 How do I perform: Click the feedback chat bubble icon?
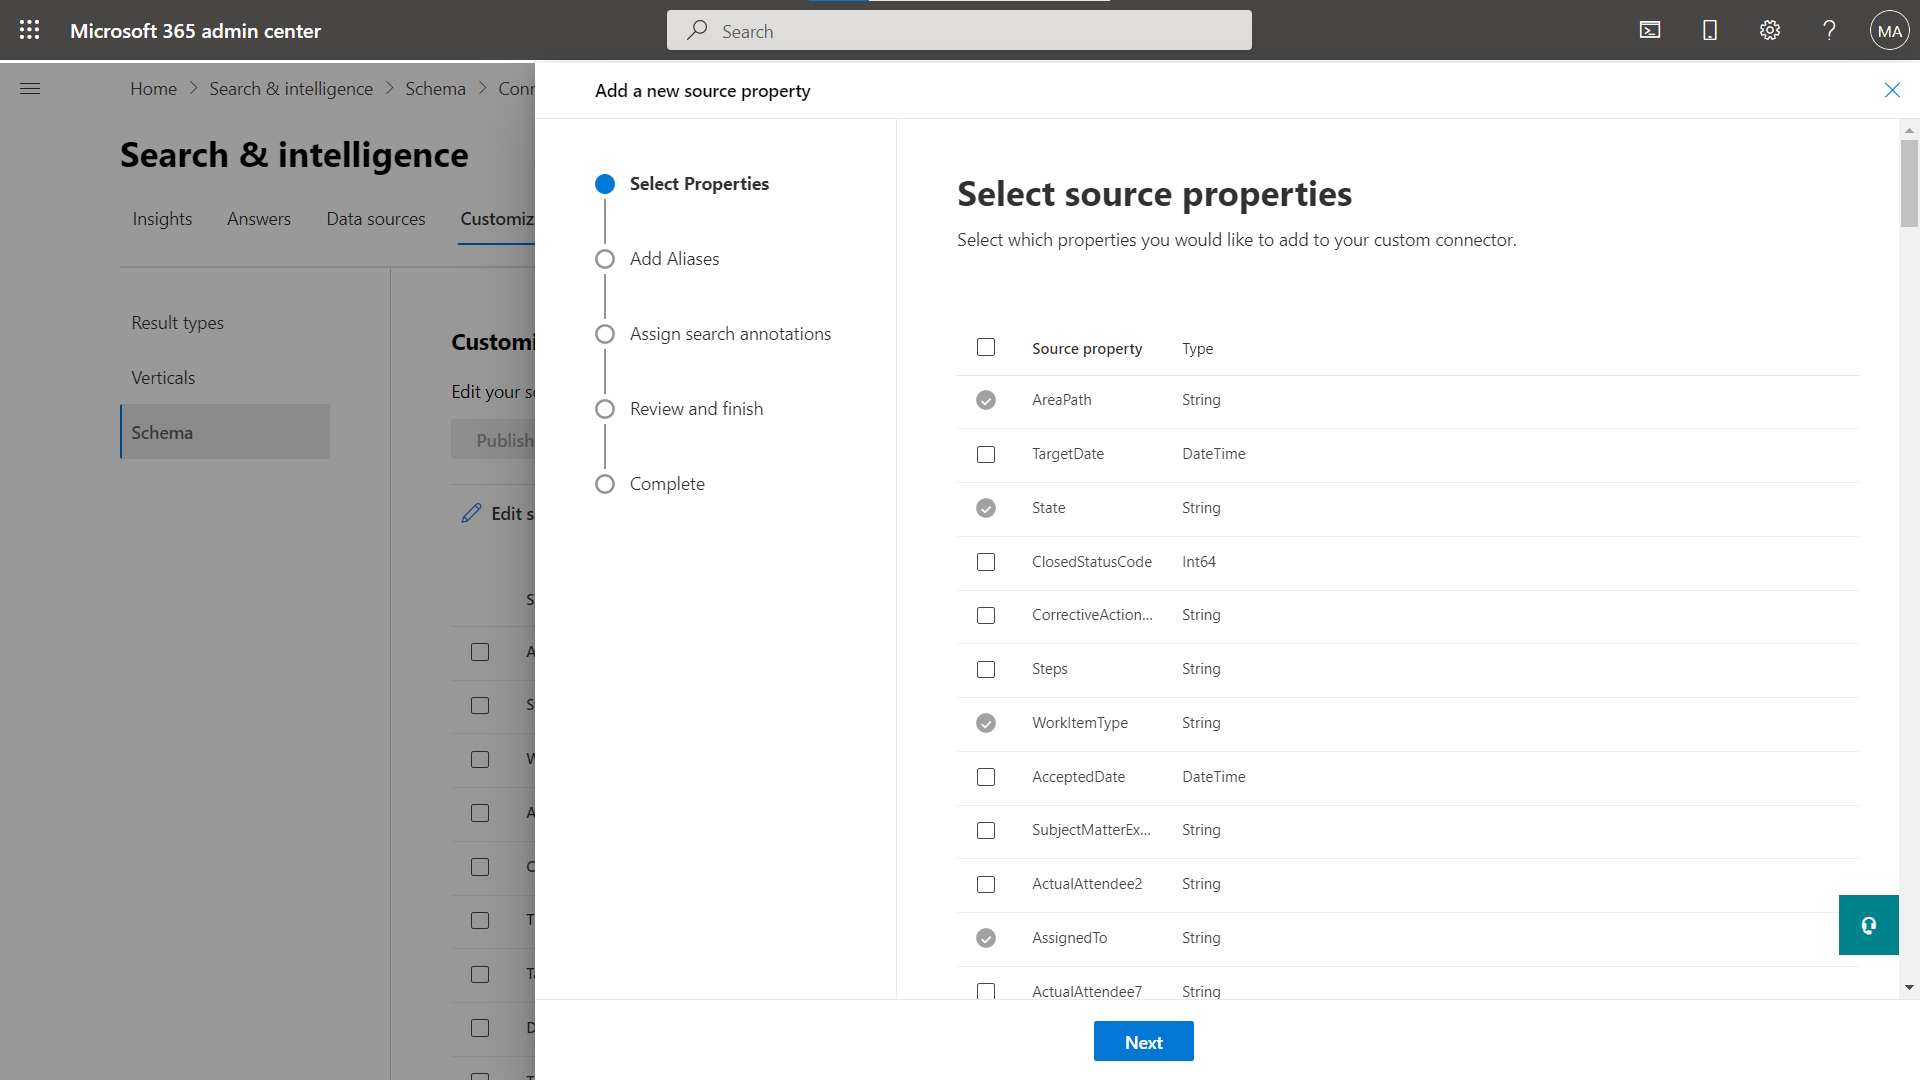coord(1869,926)
